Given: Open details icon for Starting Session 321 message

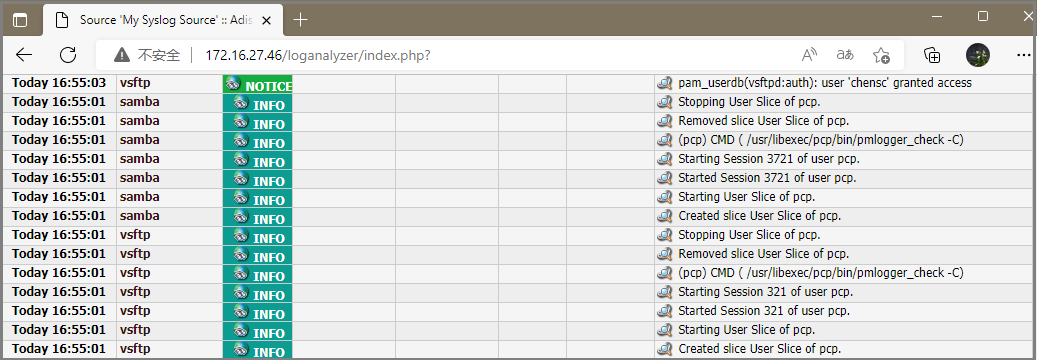Looking at the screenshot, I should pyautogui.click(x=664, y=292).
